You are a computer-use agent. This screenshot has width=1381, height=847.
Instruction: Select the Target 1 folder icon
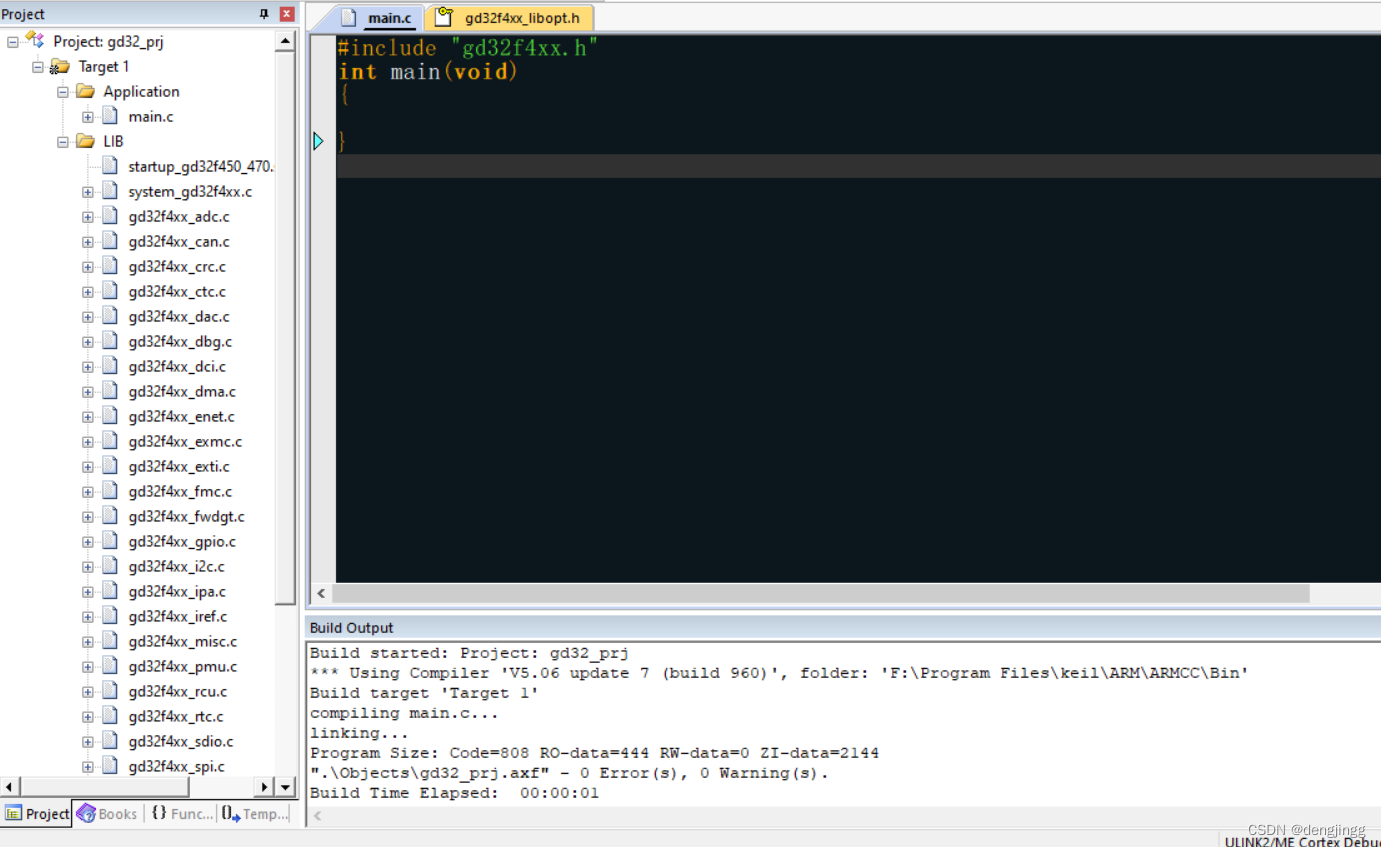[x=60, y=66]
